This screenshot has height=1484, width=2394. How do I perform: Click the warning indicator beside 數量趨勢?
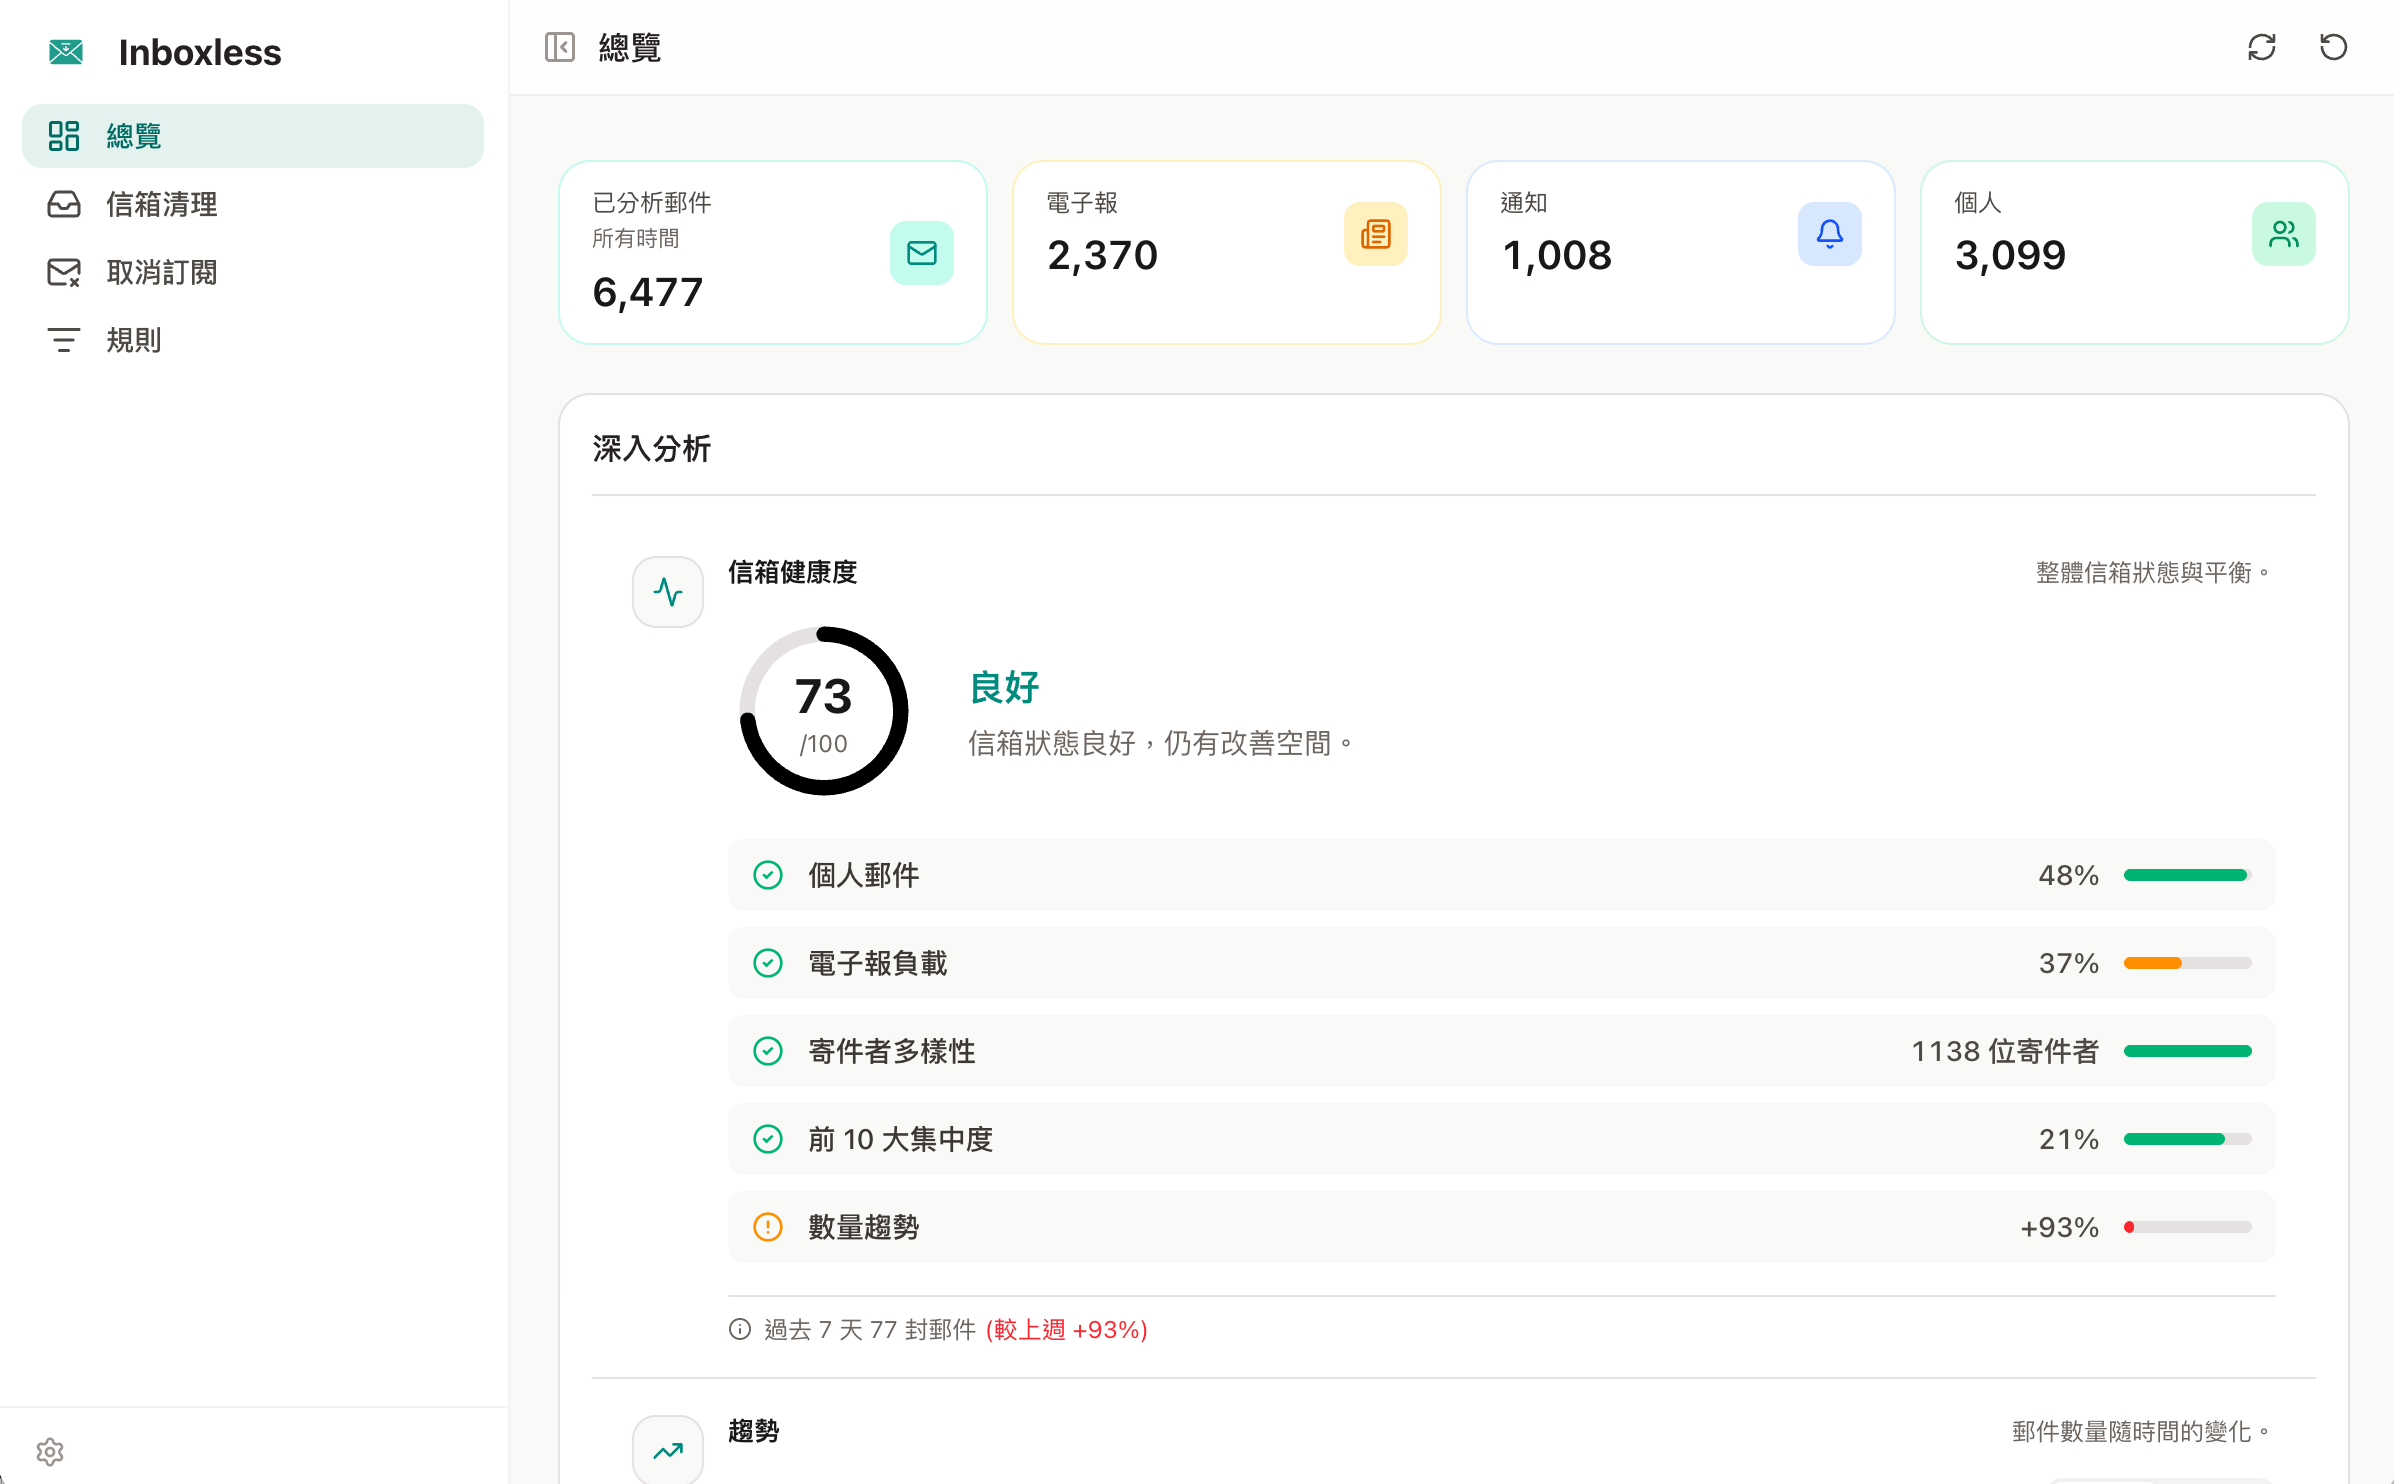point(767,1227)
